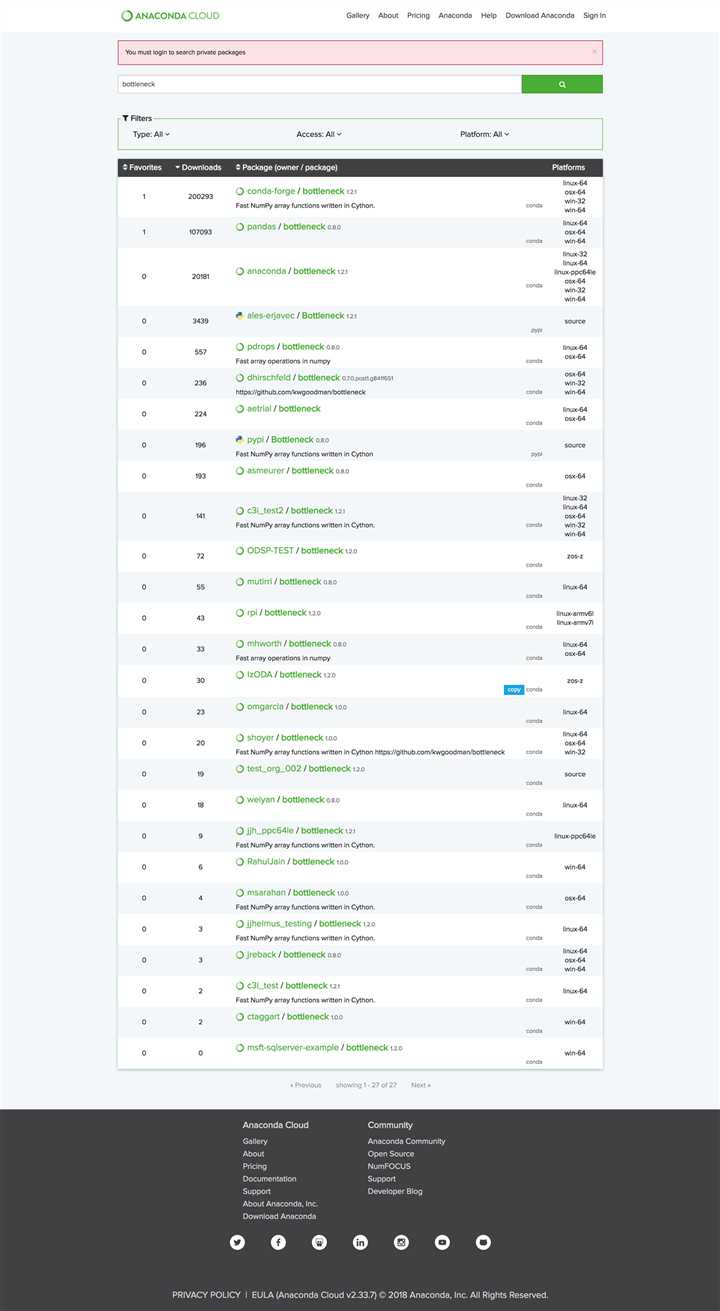This screenshot has width=720, height=1311.
Task: Expand the Access filter dropdown
Action: click(x=319, y=134)
